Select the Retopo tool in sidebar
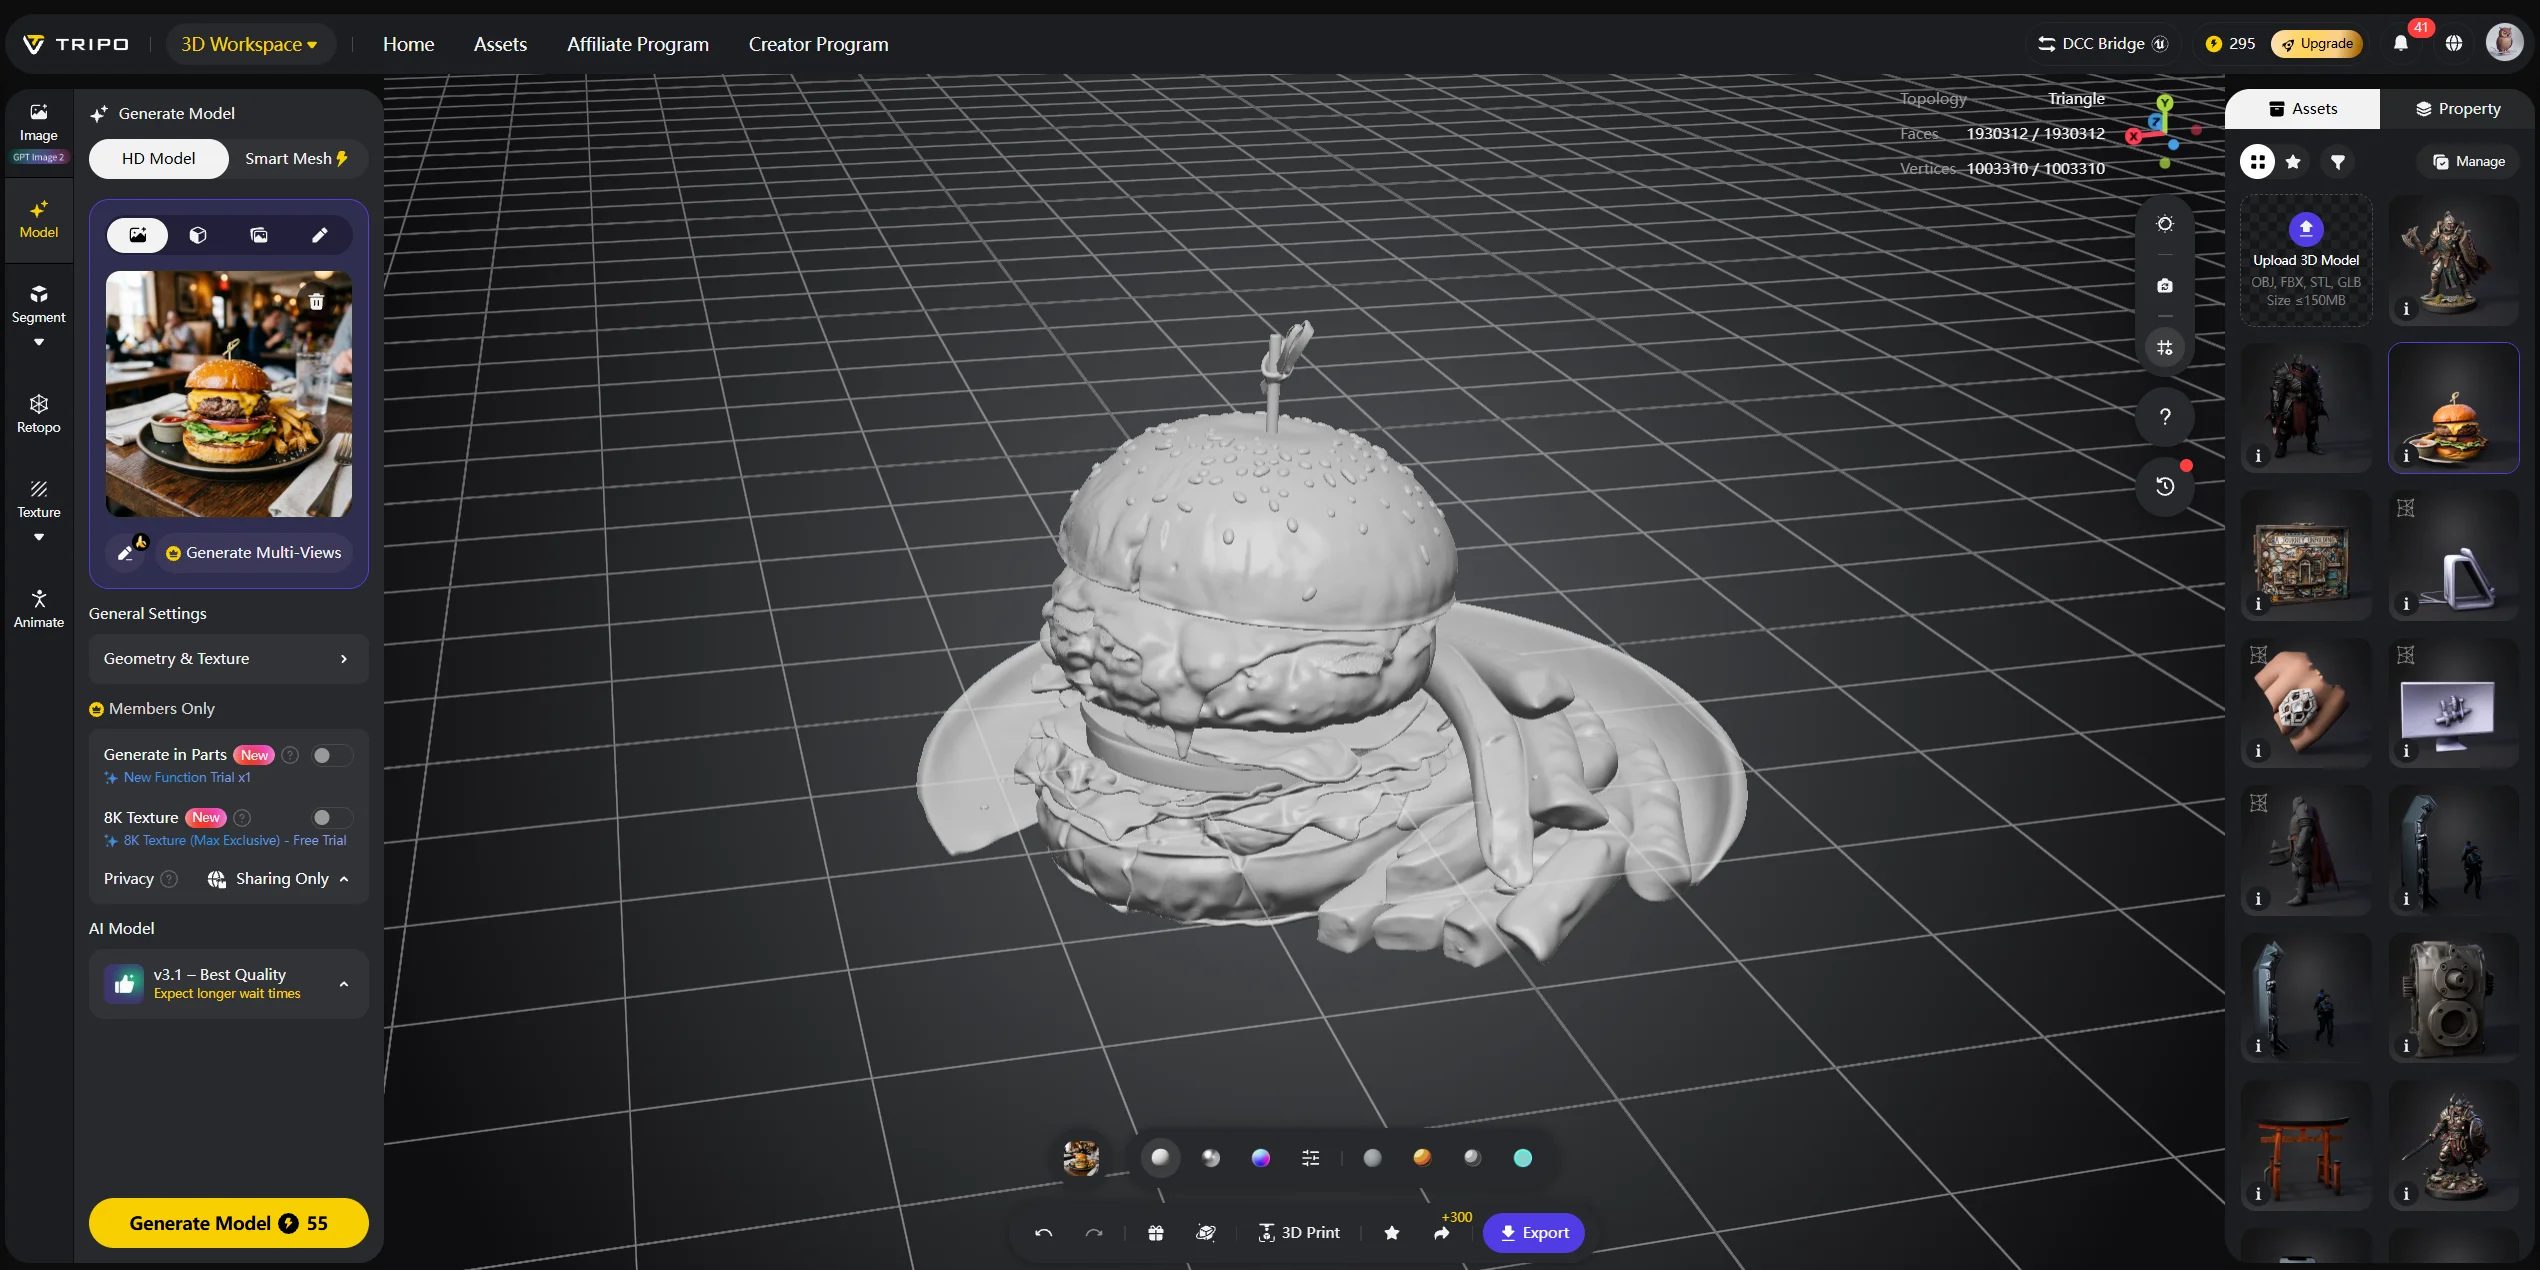 [38, 413]
